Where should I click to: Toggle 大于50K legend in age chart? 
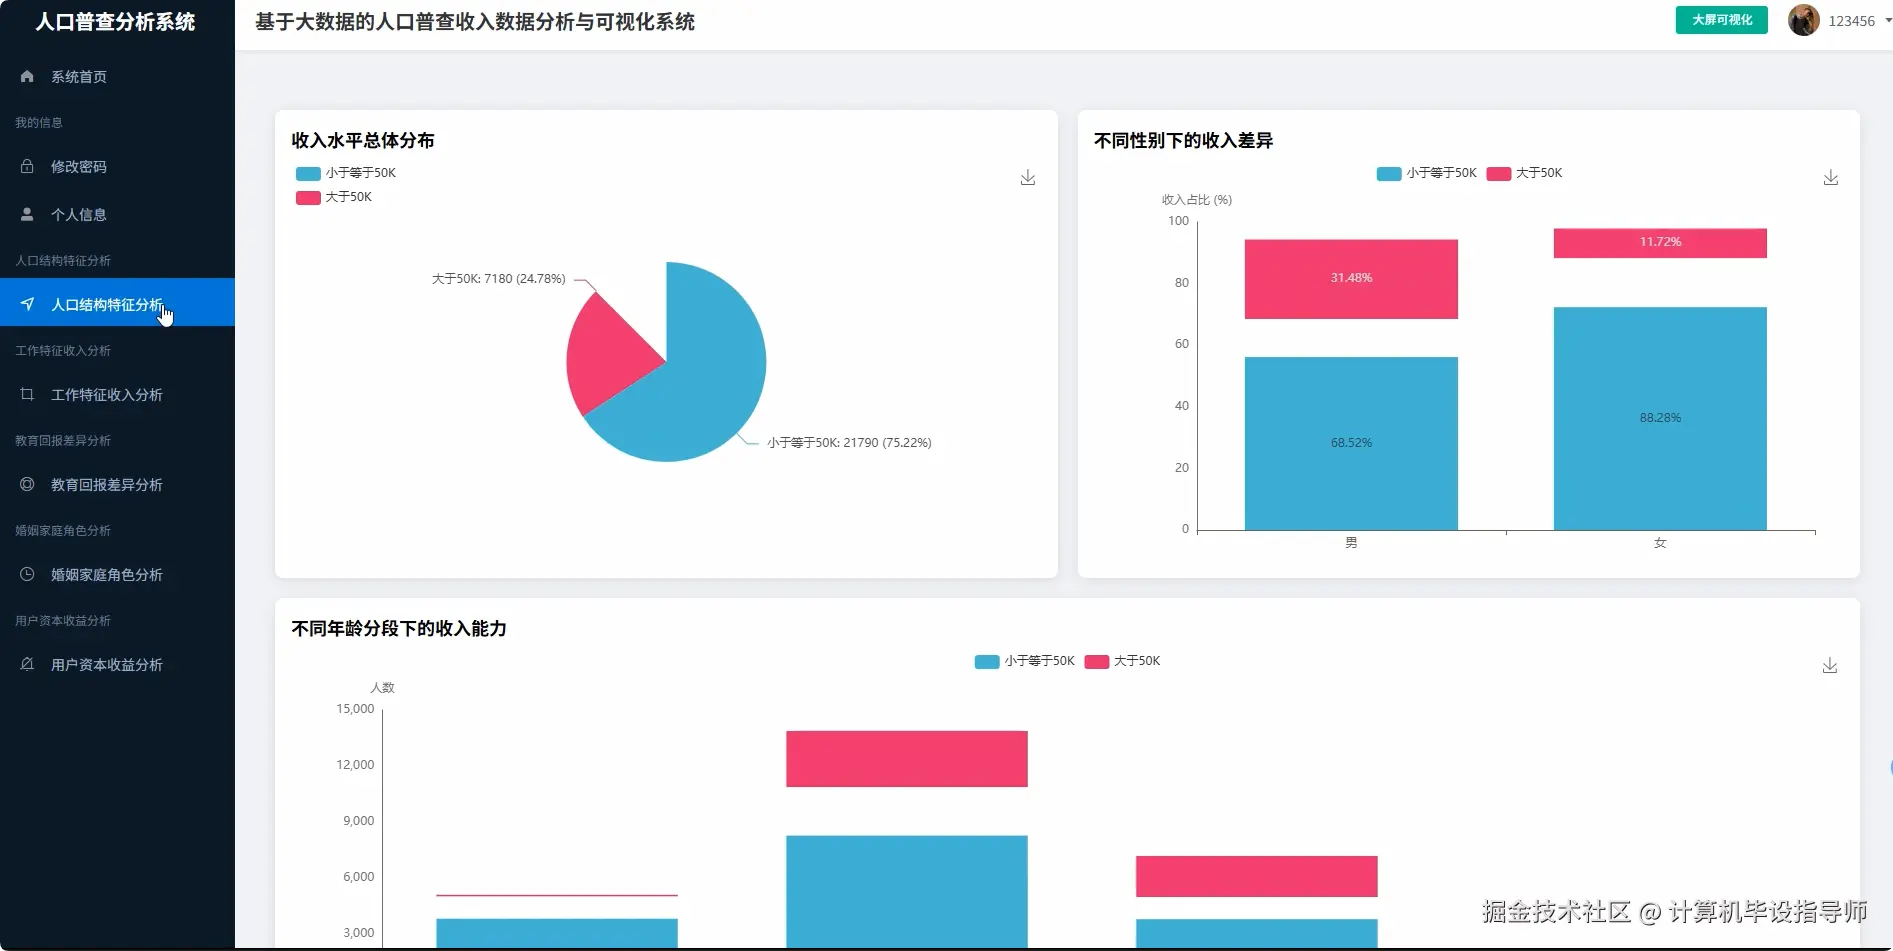[x=1123, y=661]
